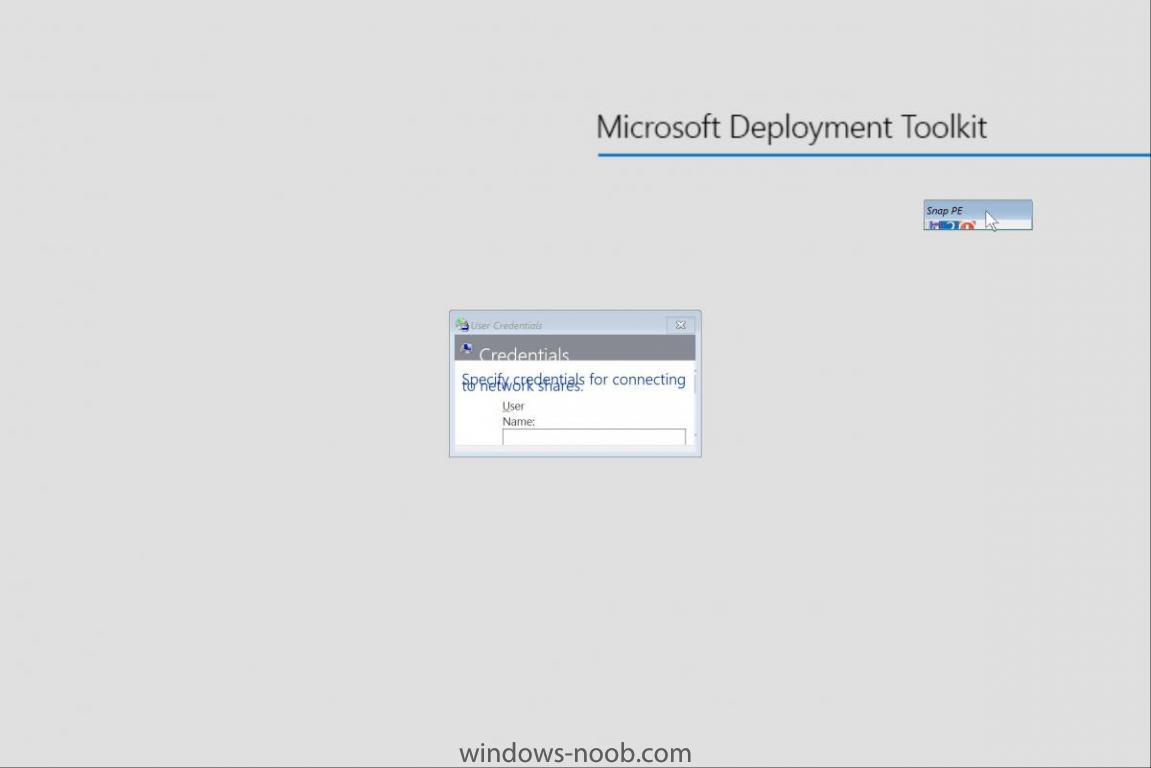Image resolution: width=1151 pixels, height=768 pixels.
Task: Click the Snap PE window title
Action: [x=944, y=211]
